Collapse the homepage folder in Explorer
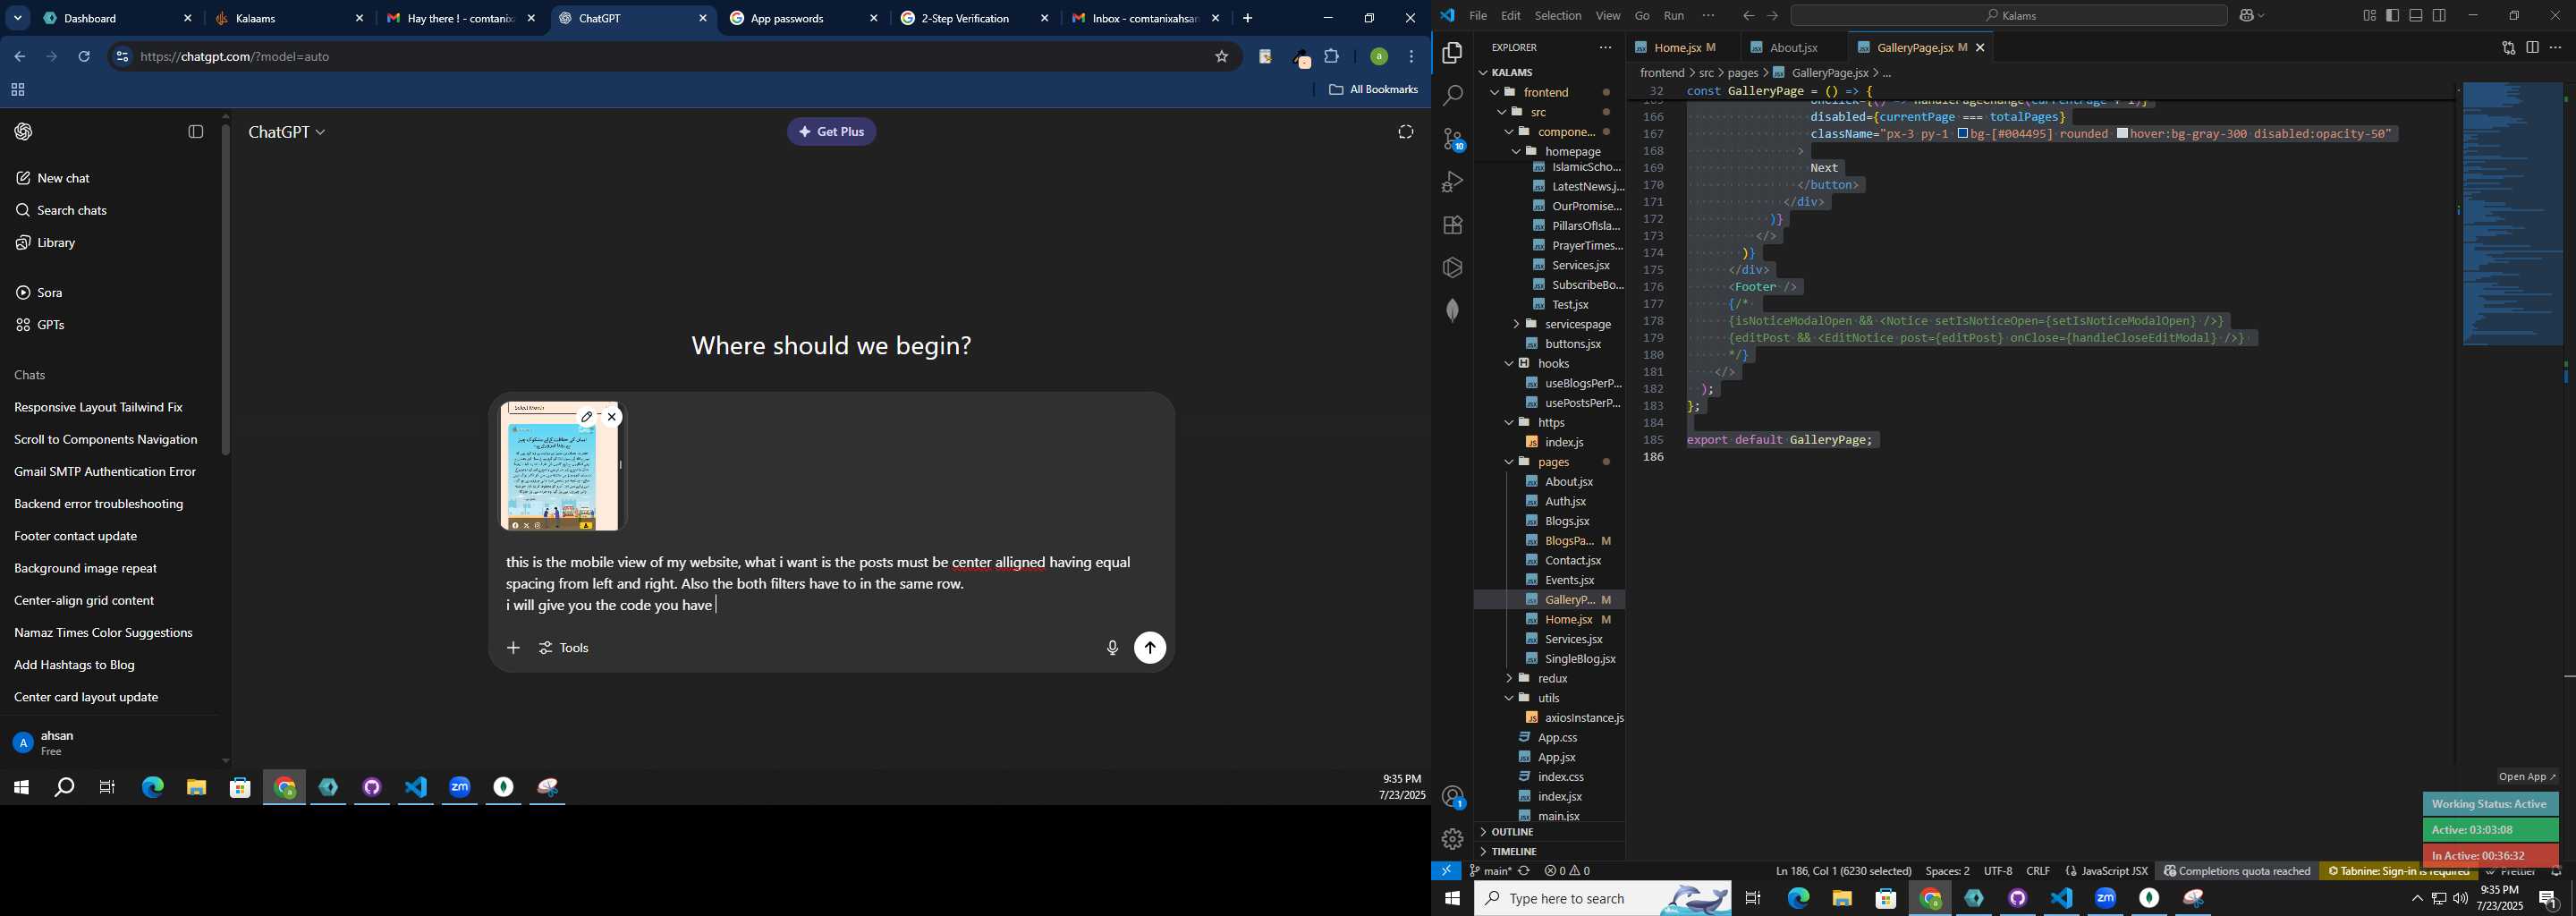This screenshot has width=2576, height=916. click(1516, 152)
